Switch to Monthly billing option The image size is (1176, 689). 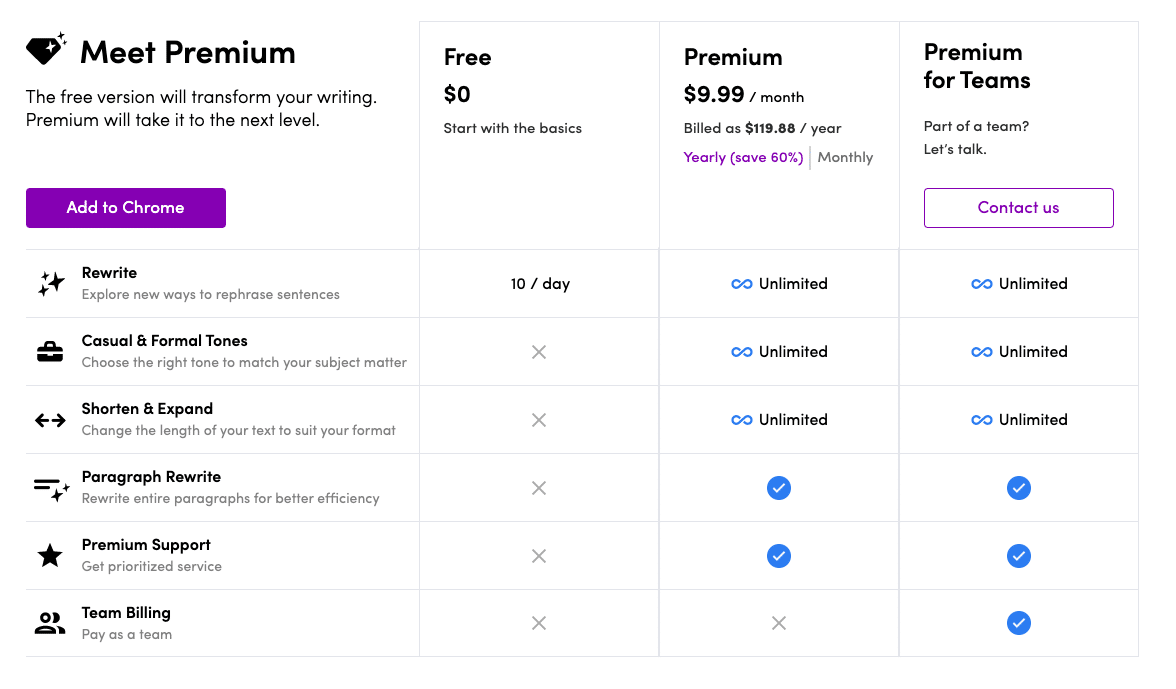845,157
